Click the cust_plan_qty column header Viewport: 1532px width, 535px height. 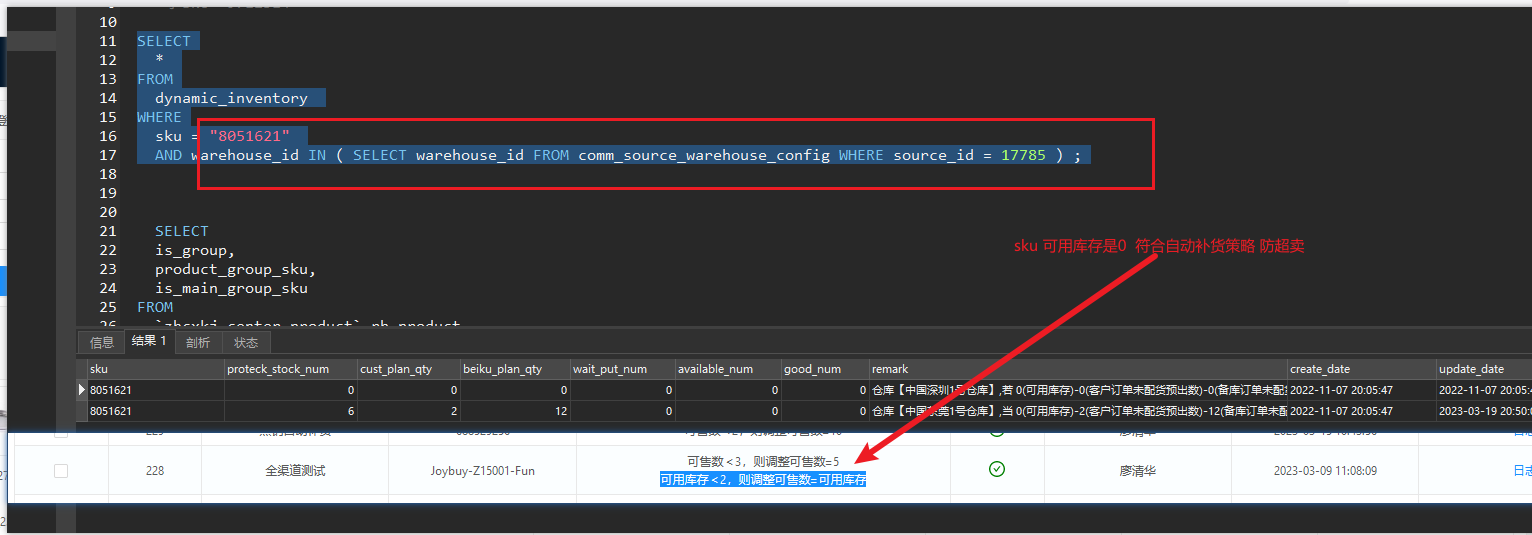(x=409, y=369)
